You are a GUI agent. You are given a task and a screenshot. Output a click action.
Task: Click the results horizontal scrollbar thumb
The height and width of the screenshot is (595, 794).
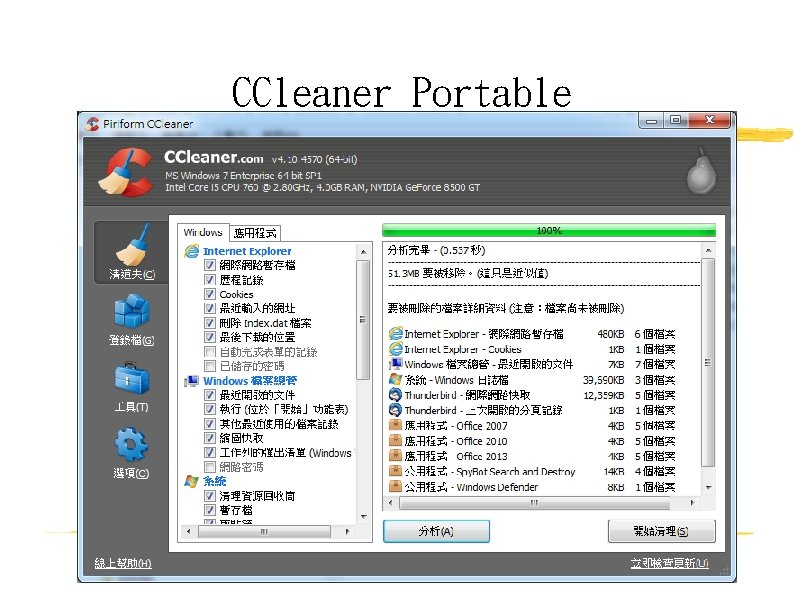click(534, 503)
